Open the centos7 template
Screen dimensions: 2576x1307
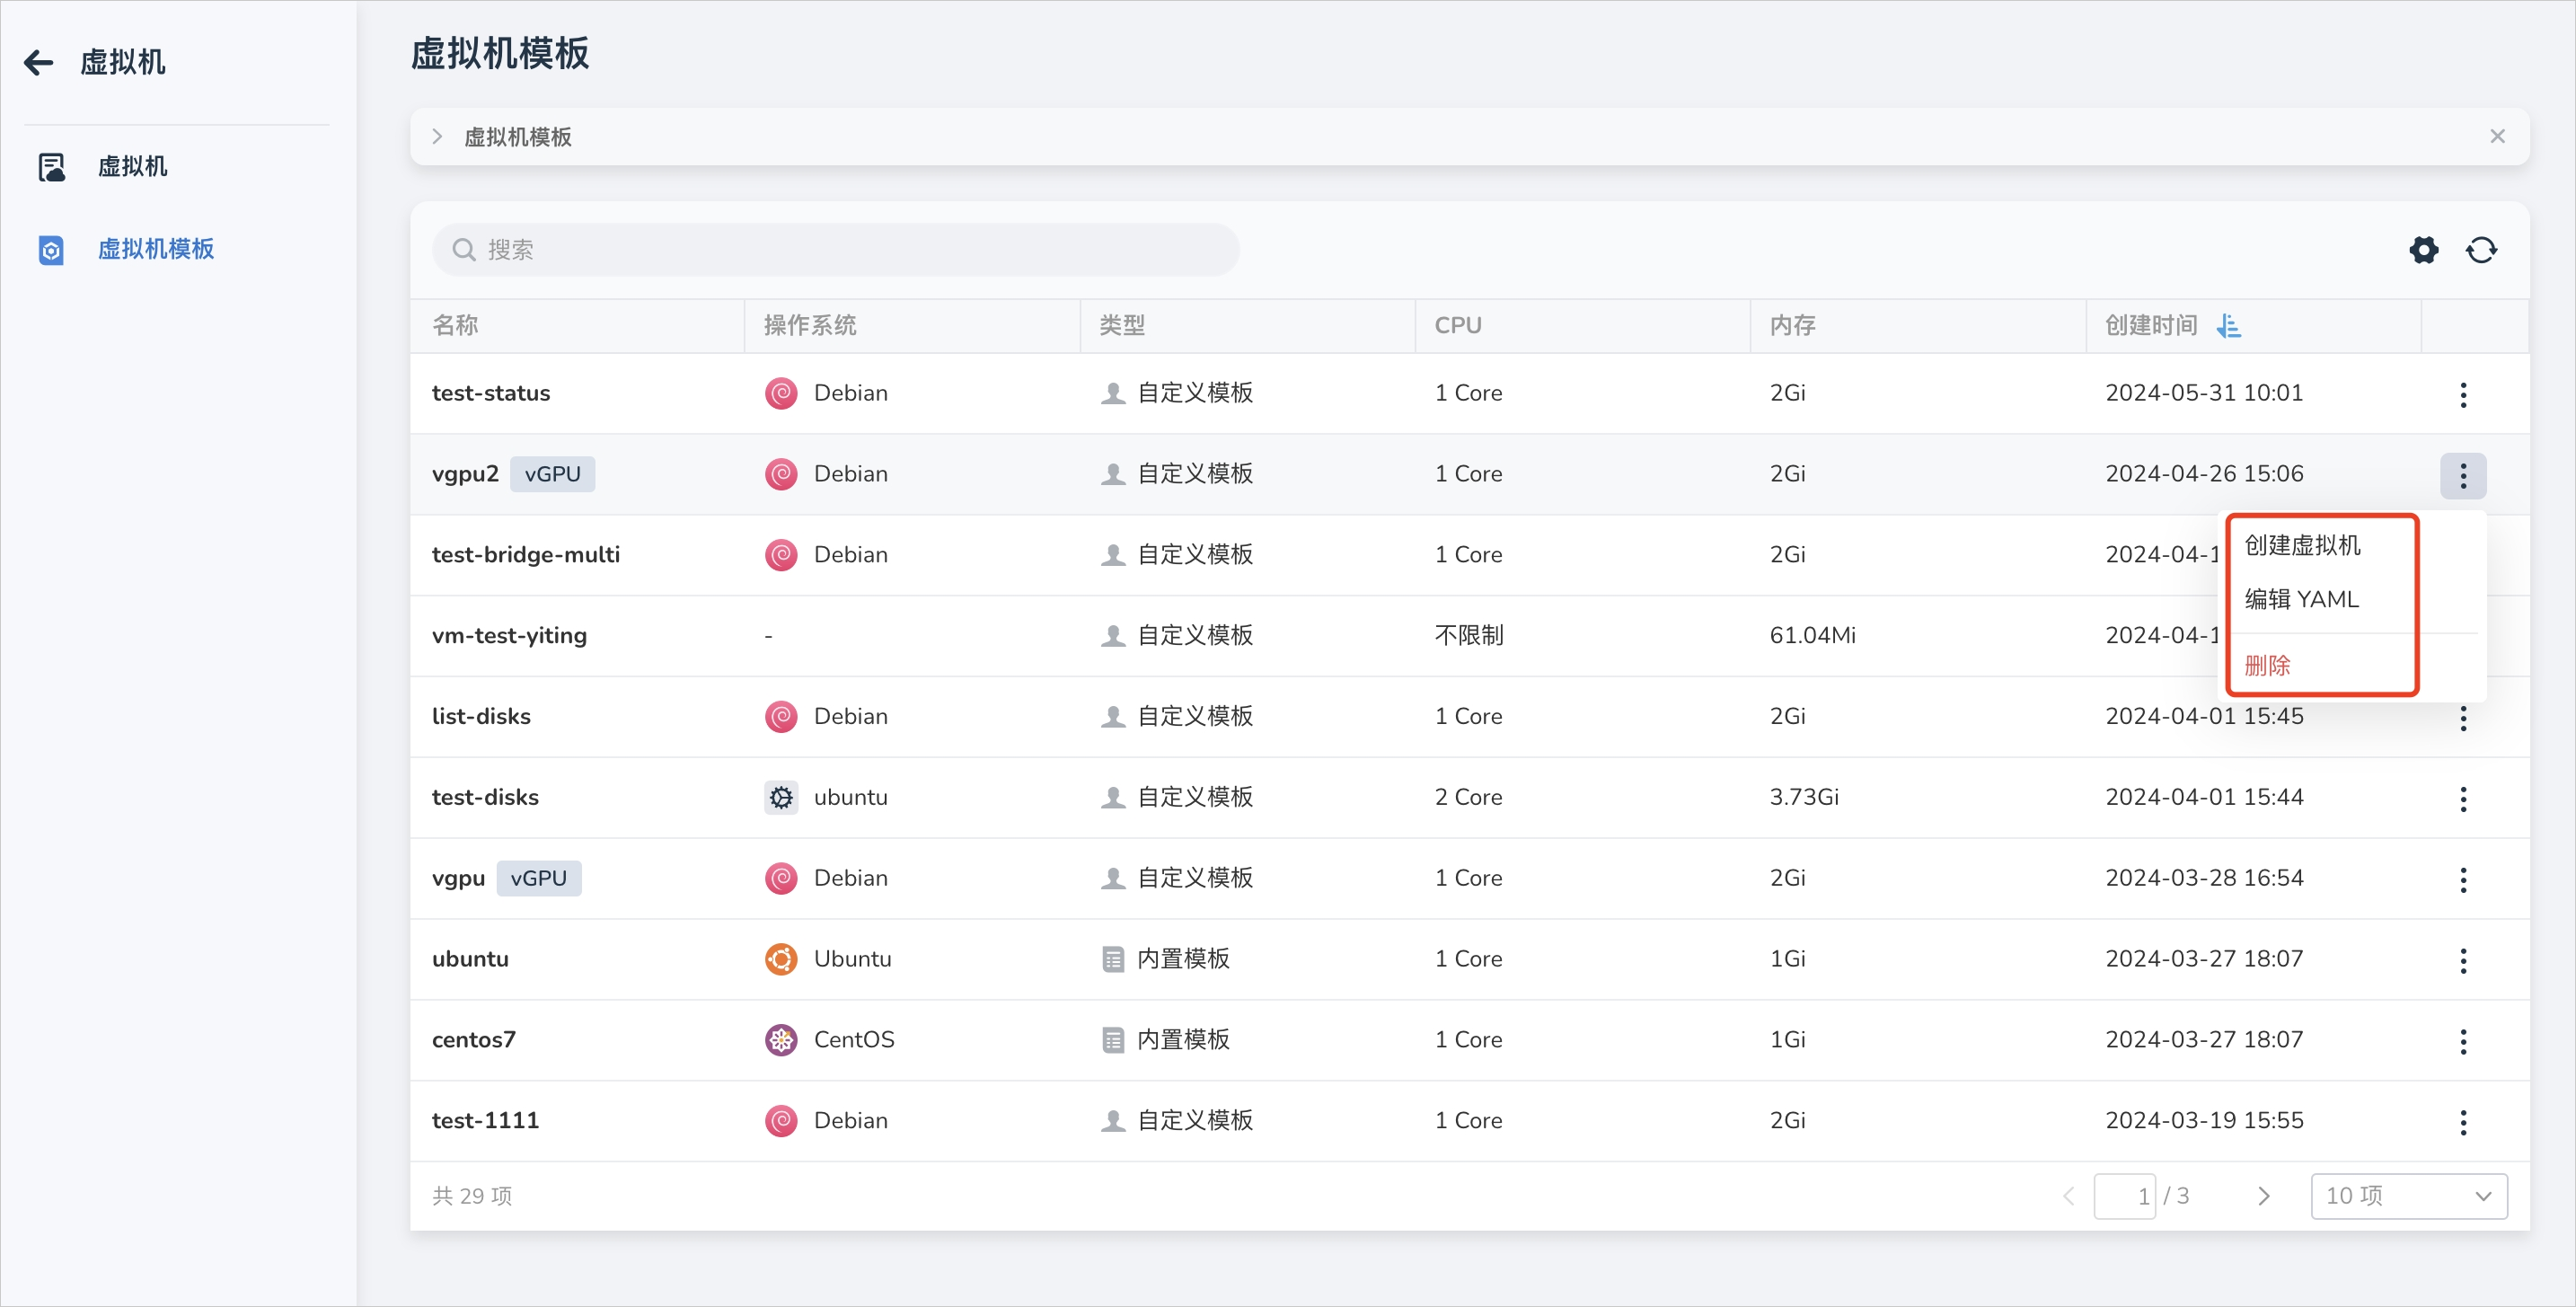coord(474,1040)
